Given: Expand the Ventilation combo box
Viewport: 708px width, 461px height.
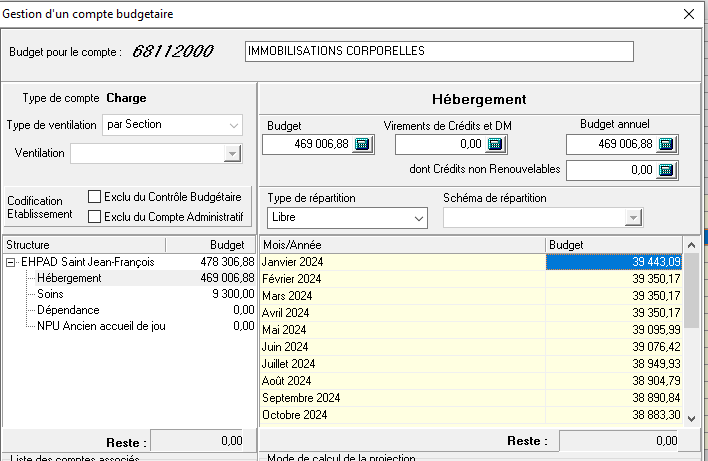Looking at the screenshot, I should (233, 154).
